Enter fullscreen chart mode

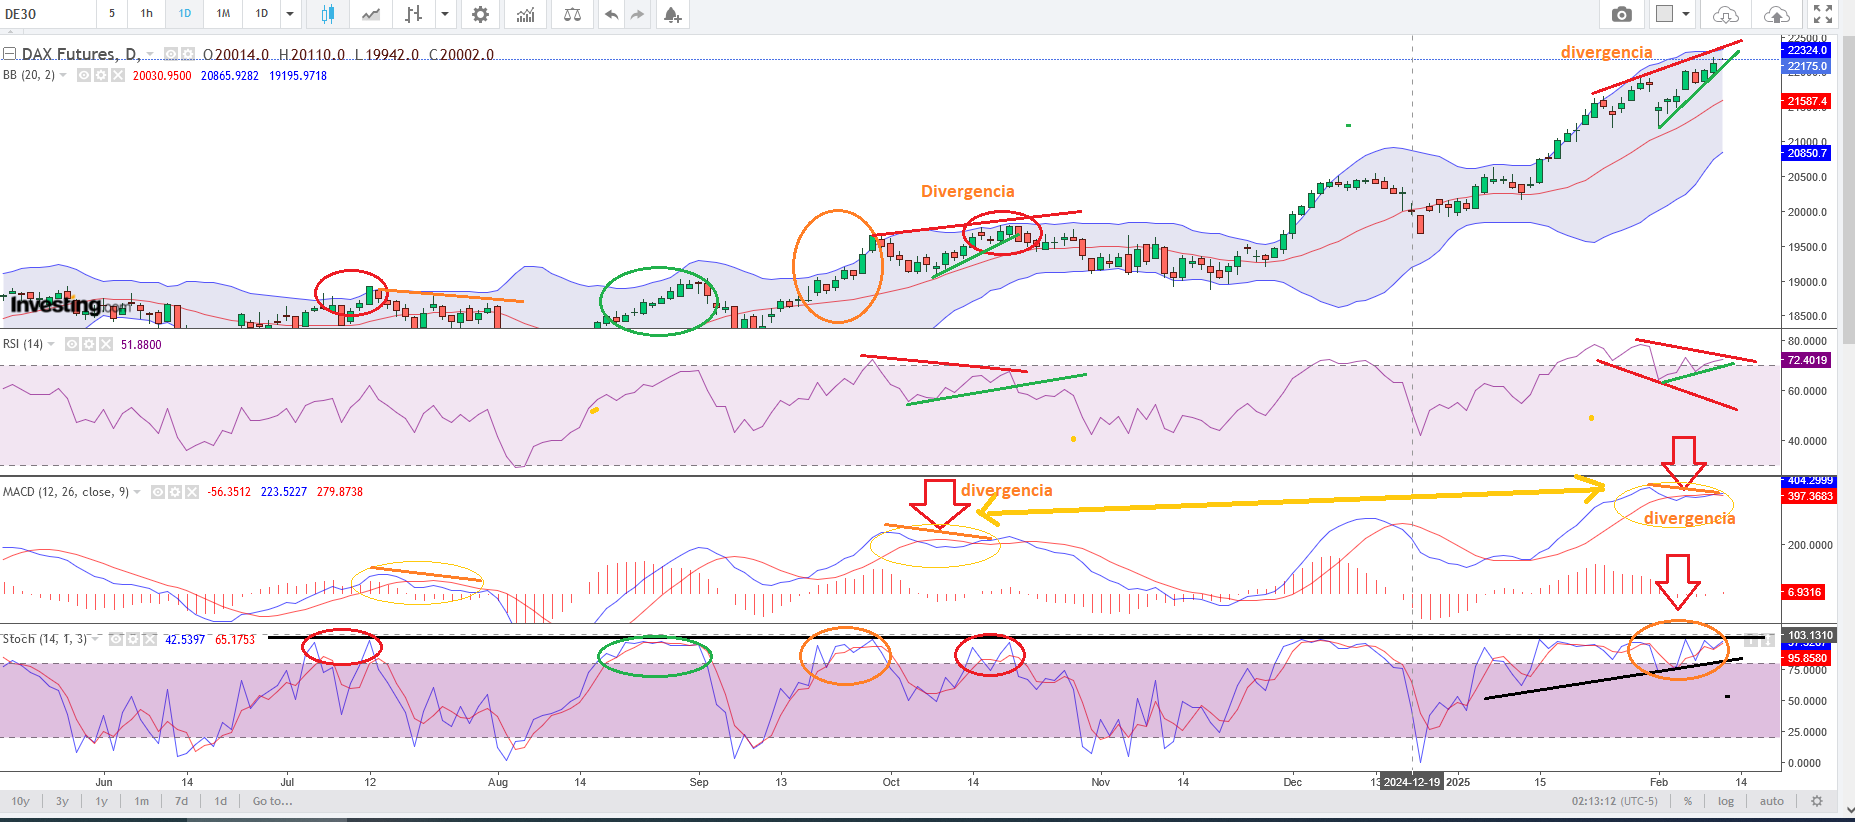(1823, 14)
